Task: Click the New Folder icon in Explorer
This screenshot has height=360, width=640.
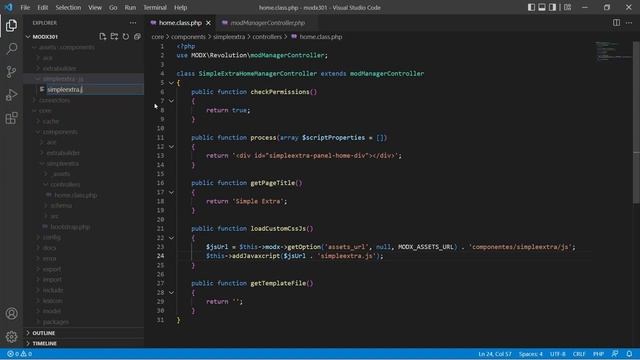Action: tap(114, 37)
